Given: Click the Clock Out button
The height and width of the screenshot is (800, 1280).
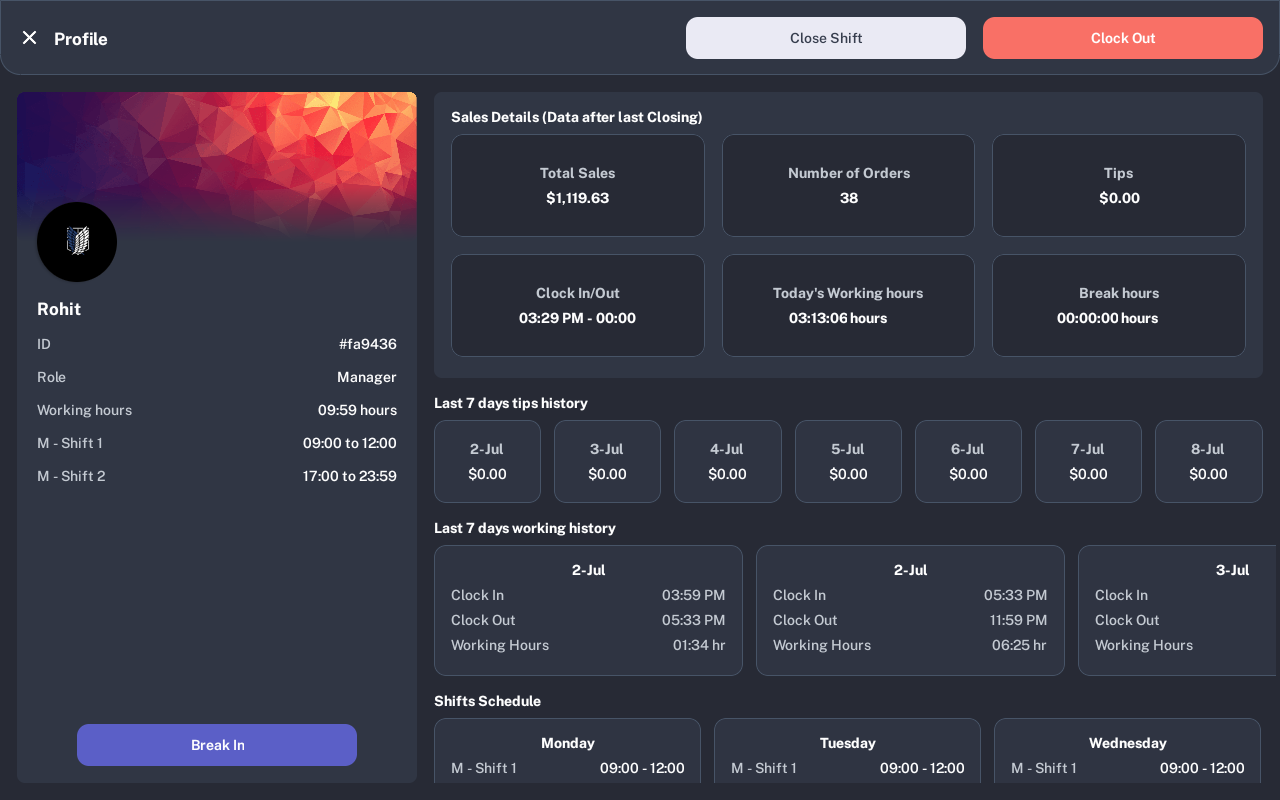Looking at the screenshot, I should pos(1123,38).
